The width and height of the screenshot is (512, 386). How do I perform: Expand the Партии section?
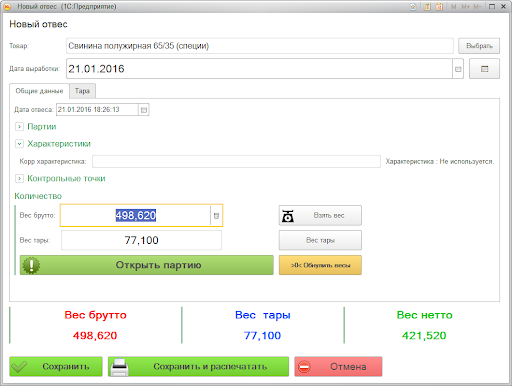coord(19,127)
